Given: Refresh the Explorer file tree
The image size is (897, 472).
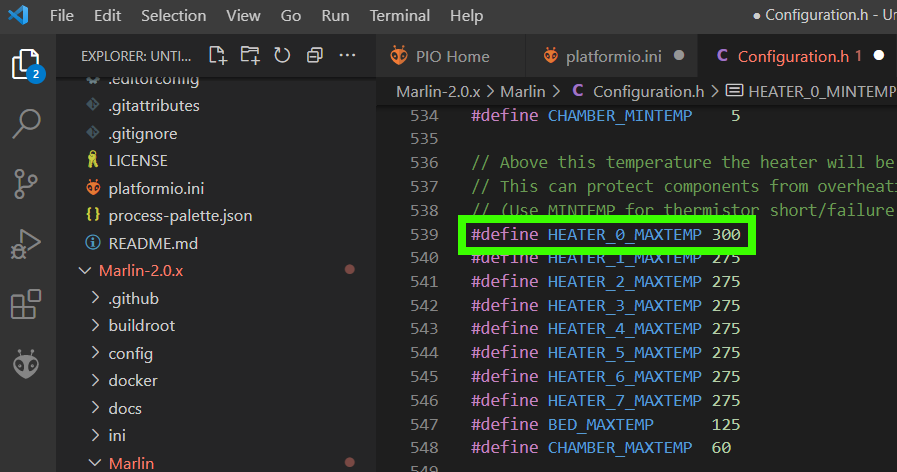Looking at the screenshot, I should pyautogui.click(x=282, y=55).
